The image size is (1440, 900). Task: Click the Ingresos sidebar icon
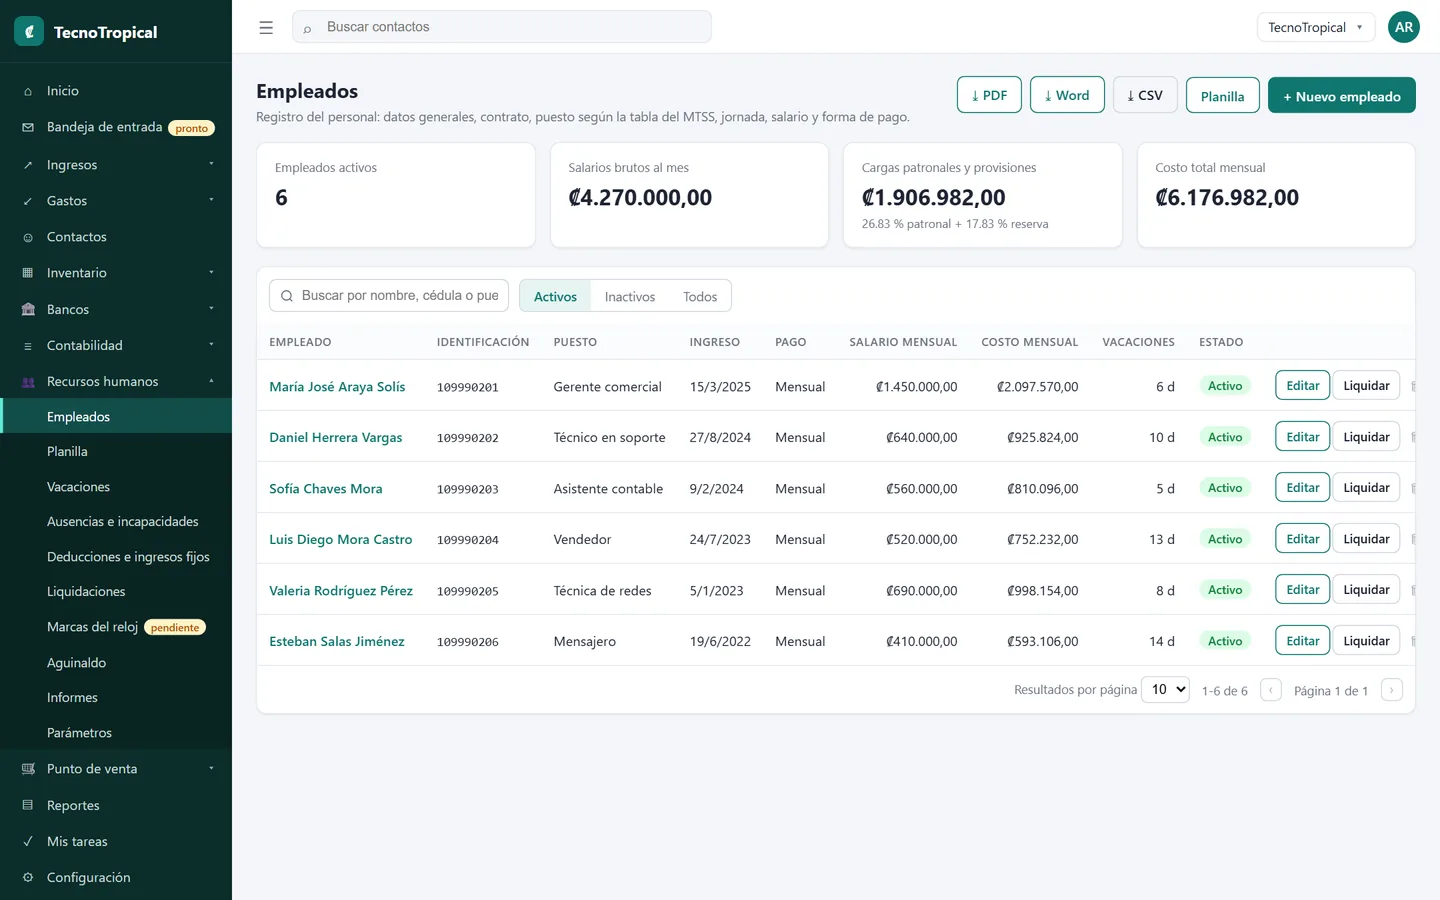click(x=28, y=165)
